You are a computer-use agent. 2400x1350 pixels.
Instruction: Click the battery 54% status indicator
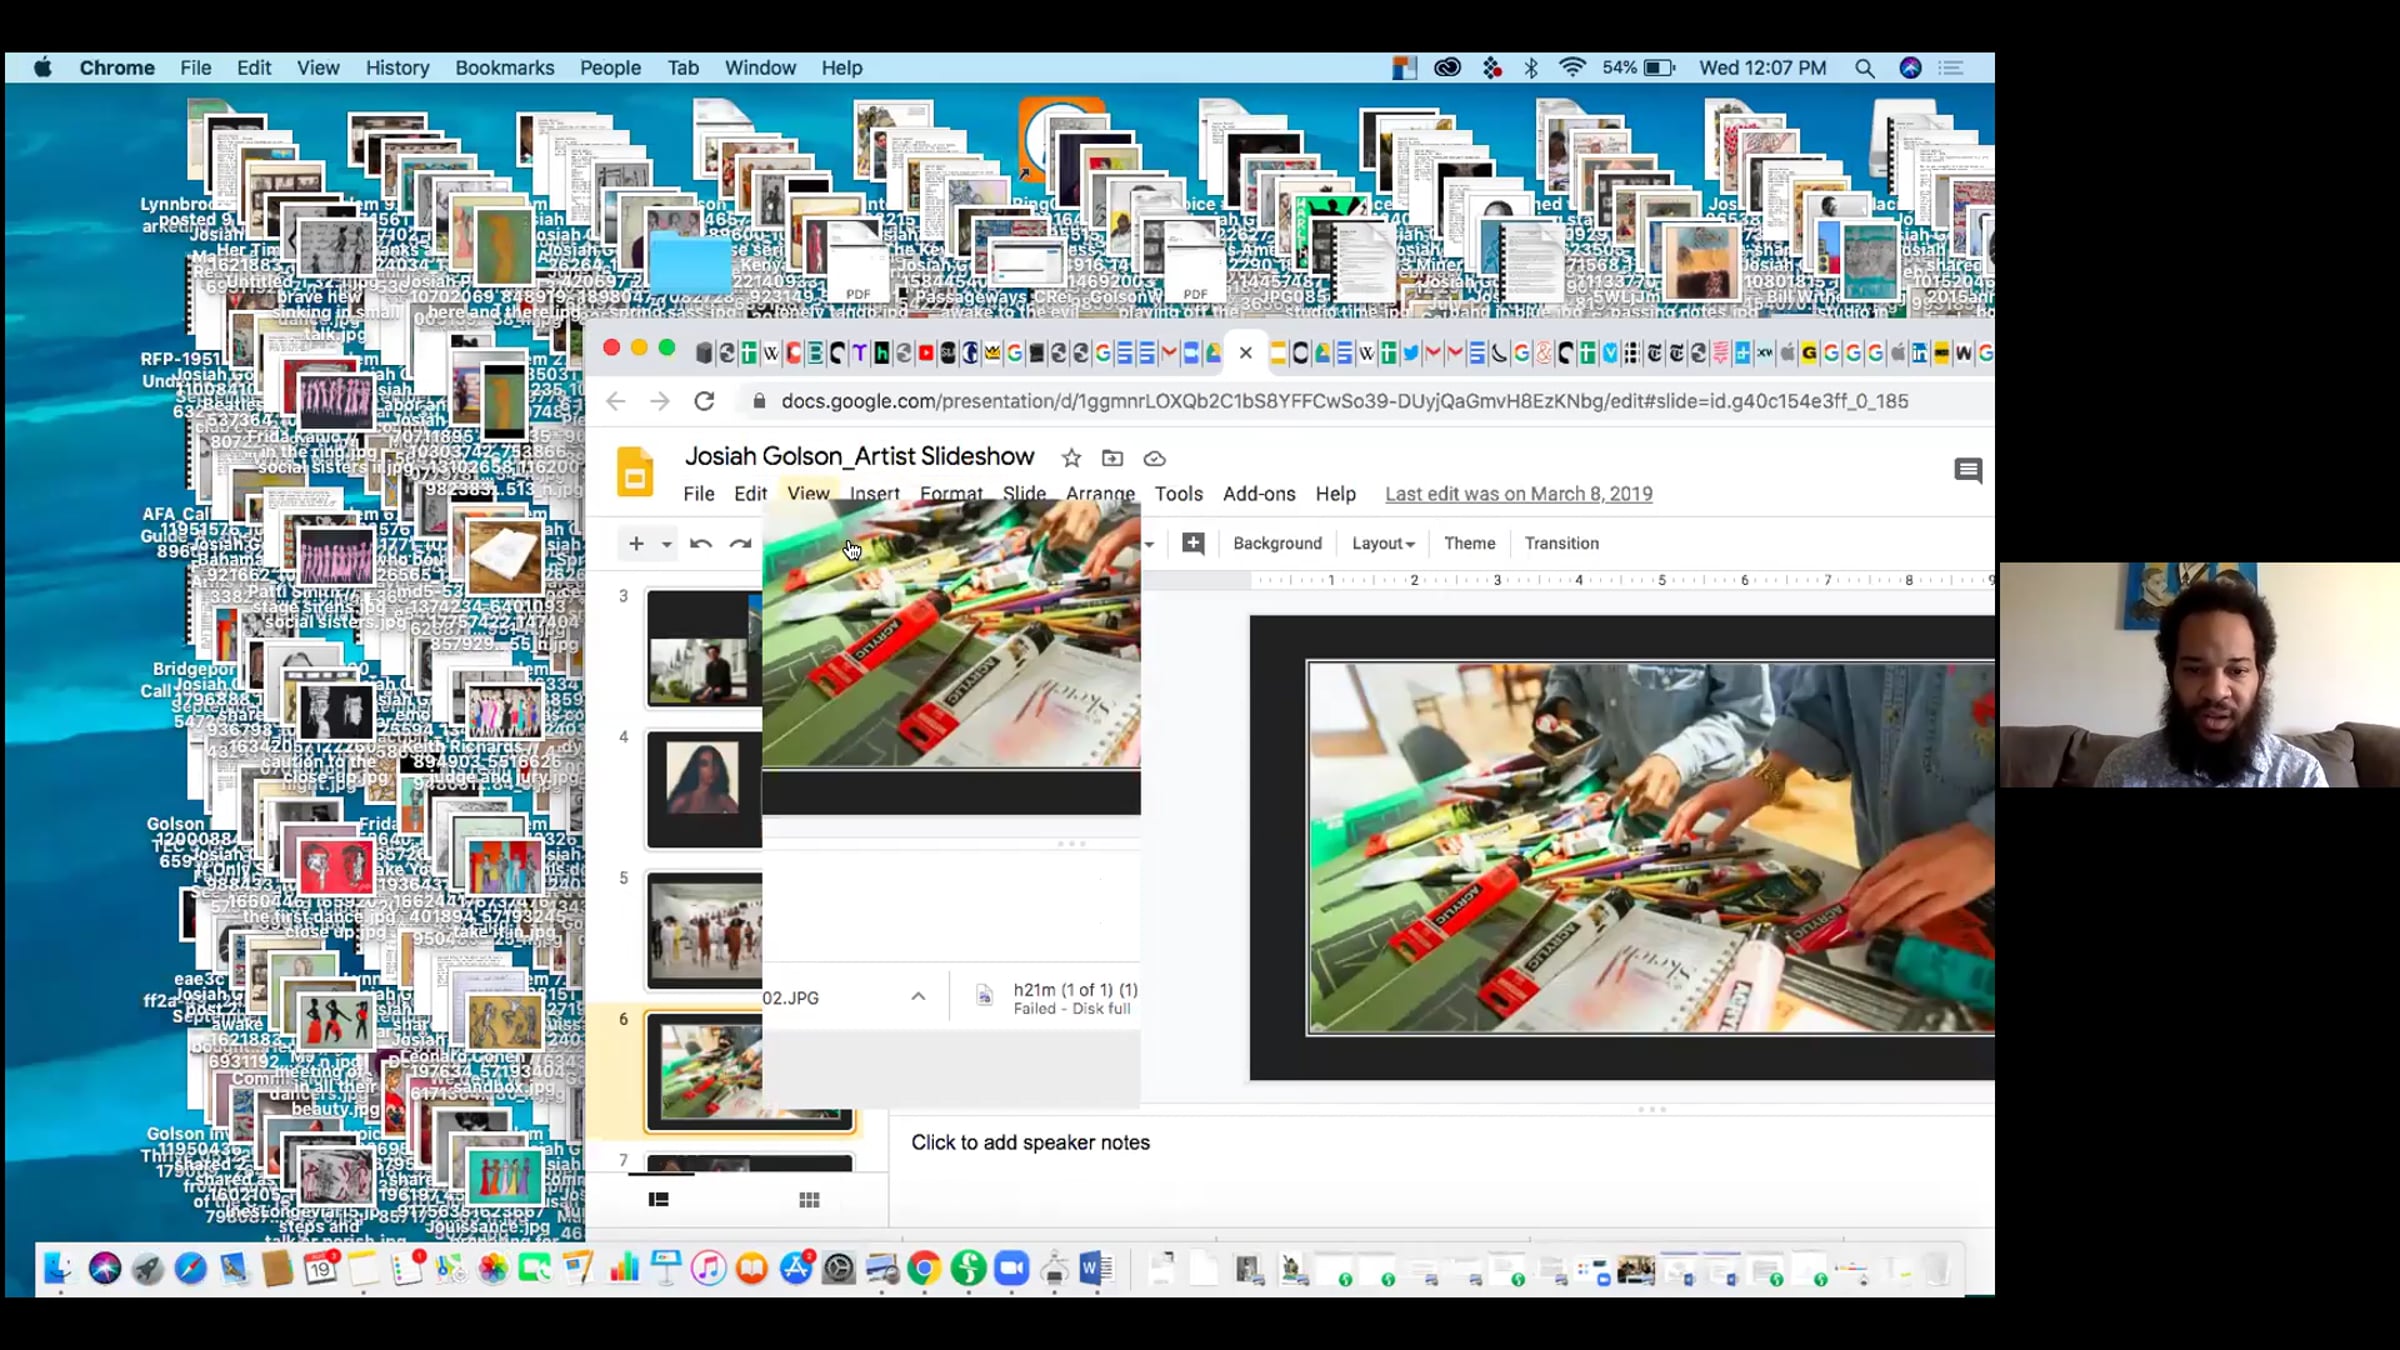[1638, 68]
